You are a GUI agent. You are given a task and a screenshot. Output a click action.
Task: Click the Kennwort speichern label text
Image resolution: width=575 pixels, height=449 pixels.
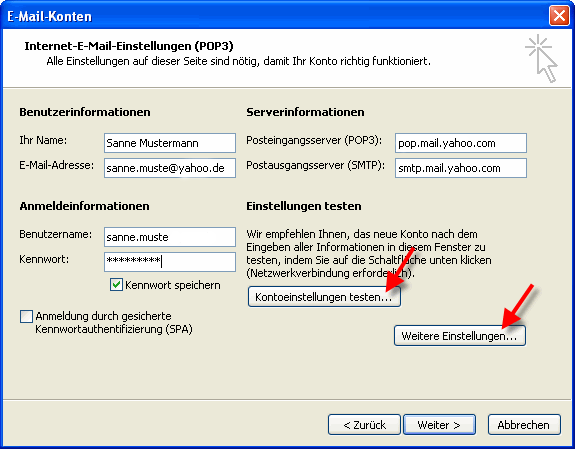click(x=173, y=285)
